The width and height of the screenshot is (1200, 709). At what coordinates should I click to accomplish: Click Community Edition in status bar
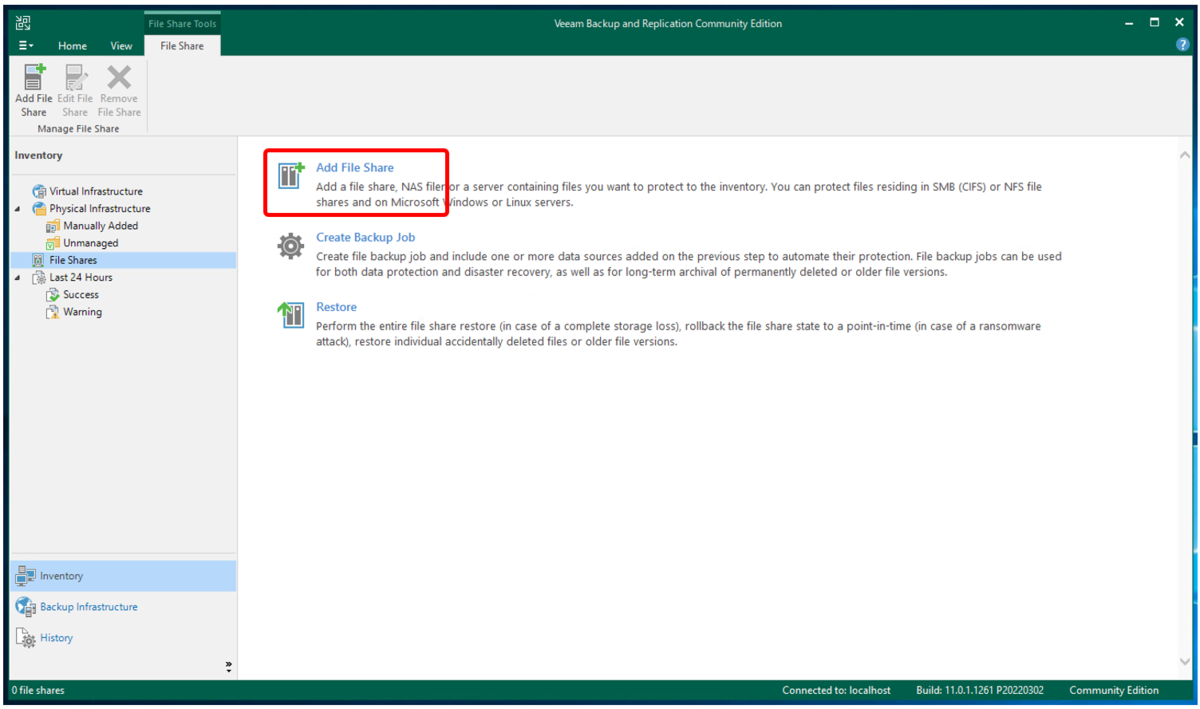(x=1114, y=690)
